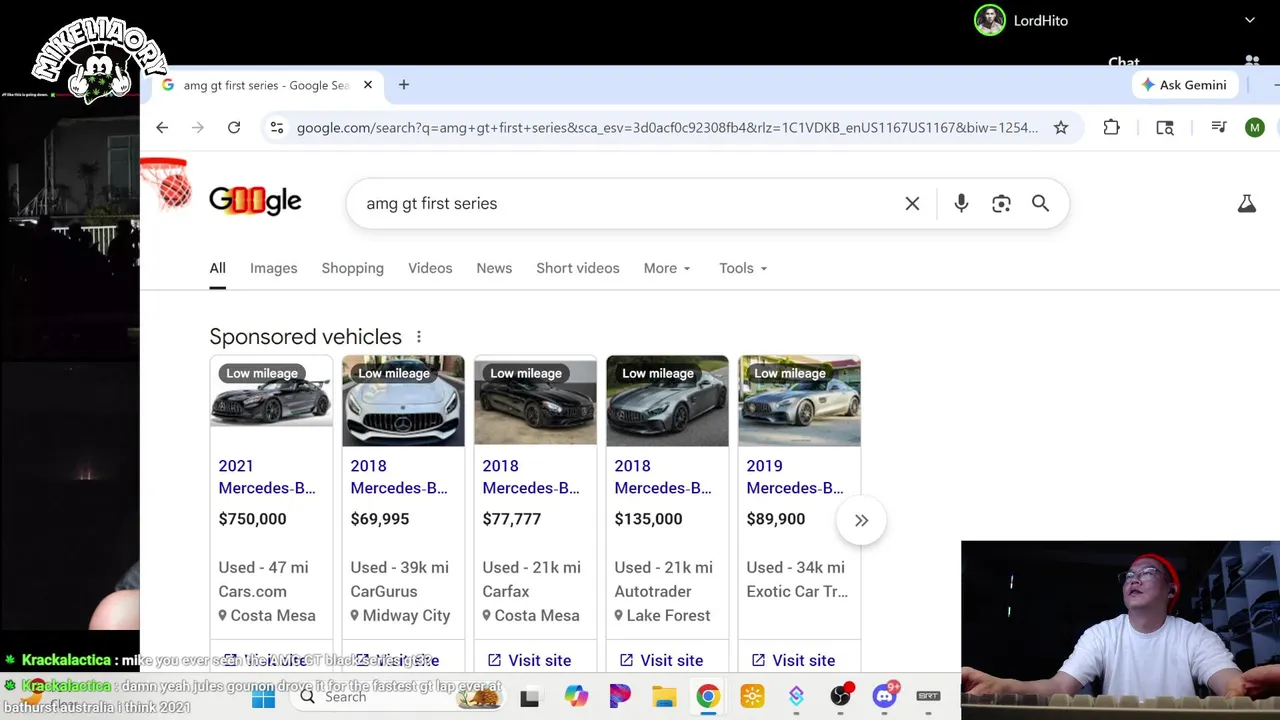The width and height of the screenshot is (1280, 720).
Task: Switch to the Videos tab
Action: pos(430,268)
